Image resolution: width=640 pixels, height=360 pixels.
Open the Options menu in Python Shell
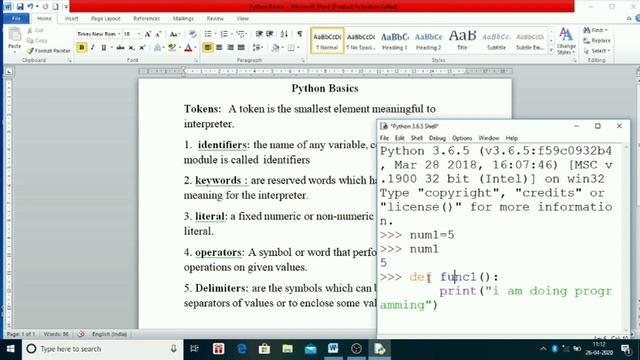click(462, 138)
